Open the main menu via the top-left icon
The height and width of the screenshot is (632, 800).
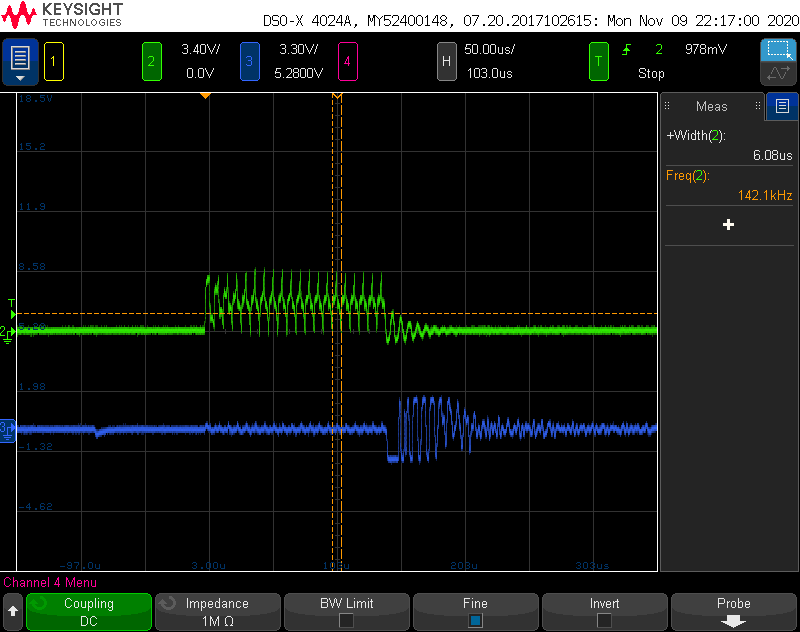point(20,61)
